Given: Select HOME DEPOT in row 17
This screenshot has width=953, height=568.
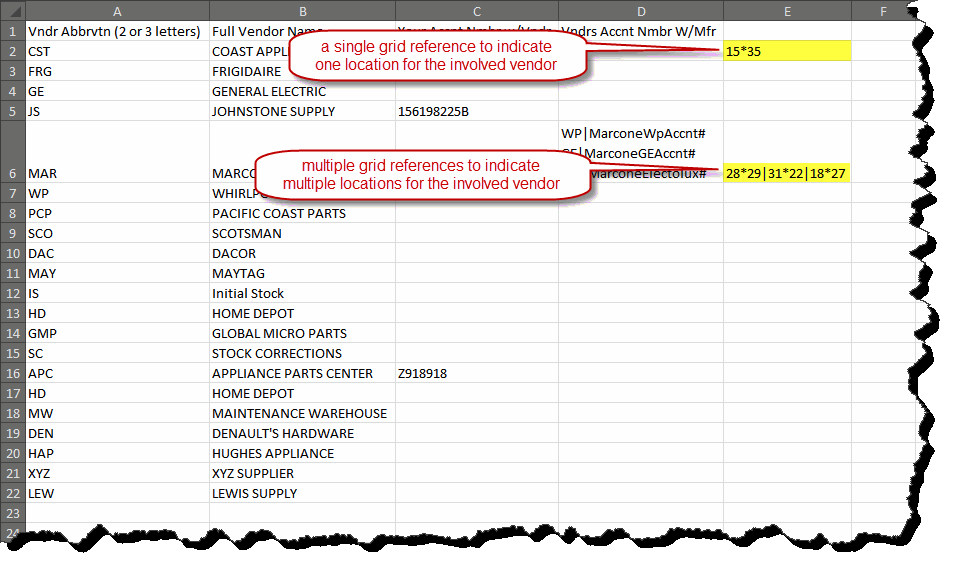Looking at the screenshot, I should 303,394.
